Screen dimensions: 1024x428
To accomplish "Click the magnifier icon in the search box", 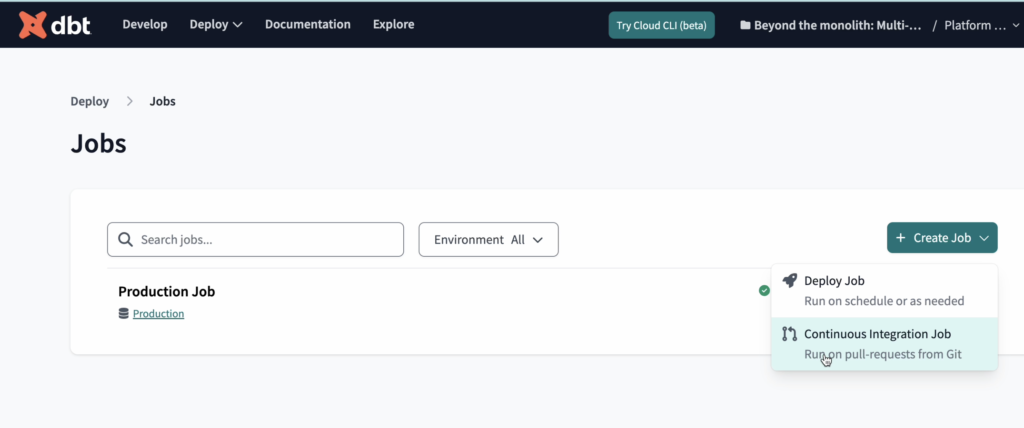I will (x=126, y=239).
